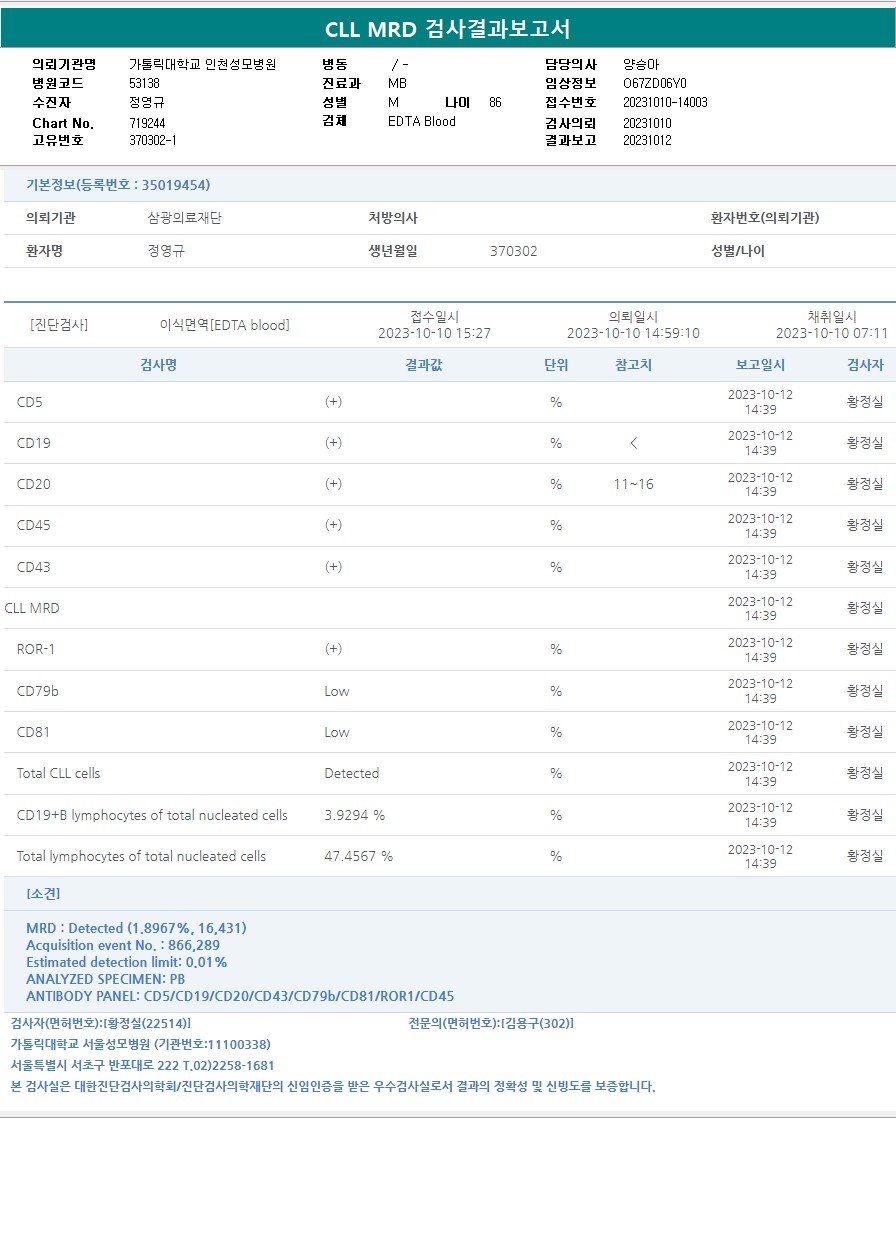The height and width of the screenshot is (1243, 896).
Task: Click the 'CD20' test name
Action: pyautogui.click(x=34, y=484)
